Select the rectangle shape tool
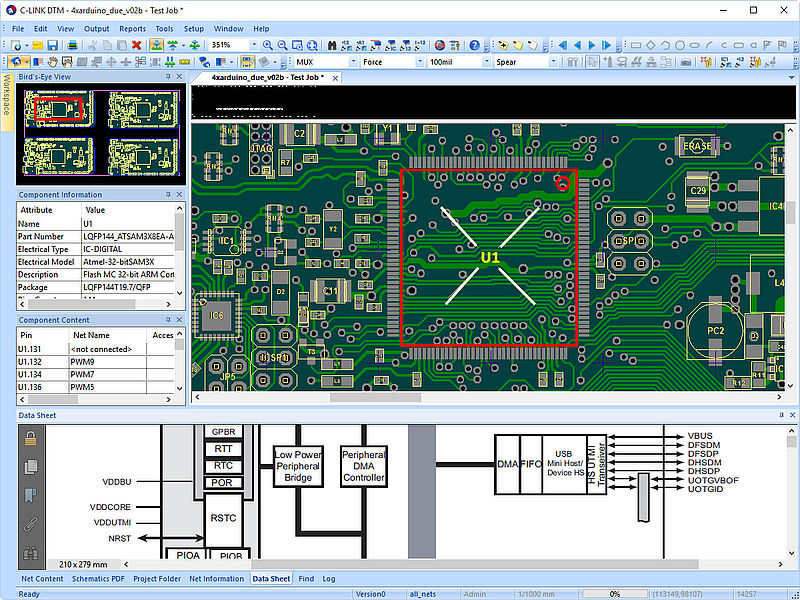 636,45
